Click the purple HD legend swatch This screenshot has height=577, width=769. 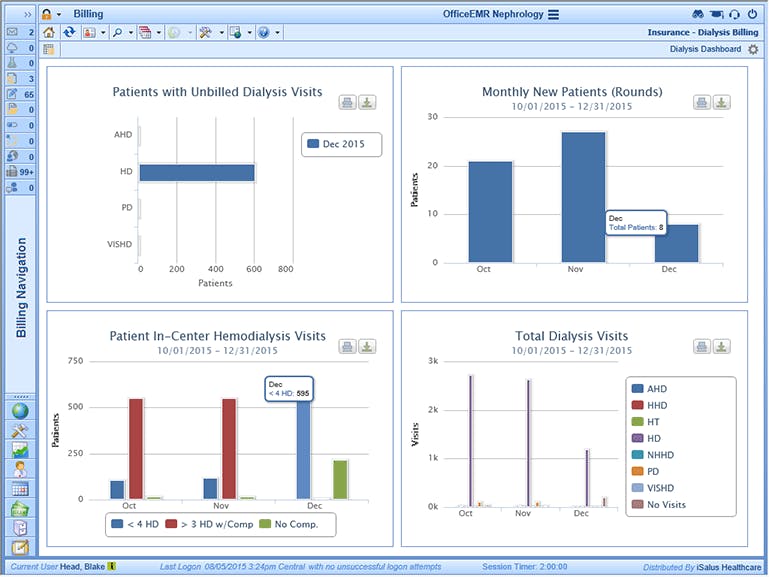point(638,438)
